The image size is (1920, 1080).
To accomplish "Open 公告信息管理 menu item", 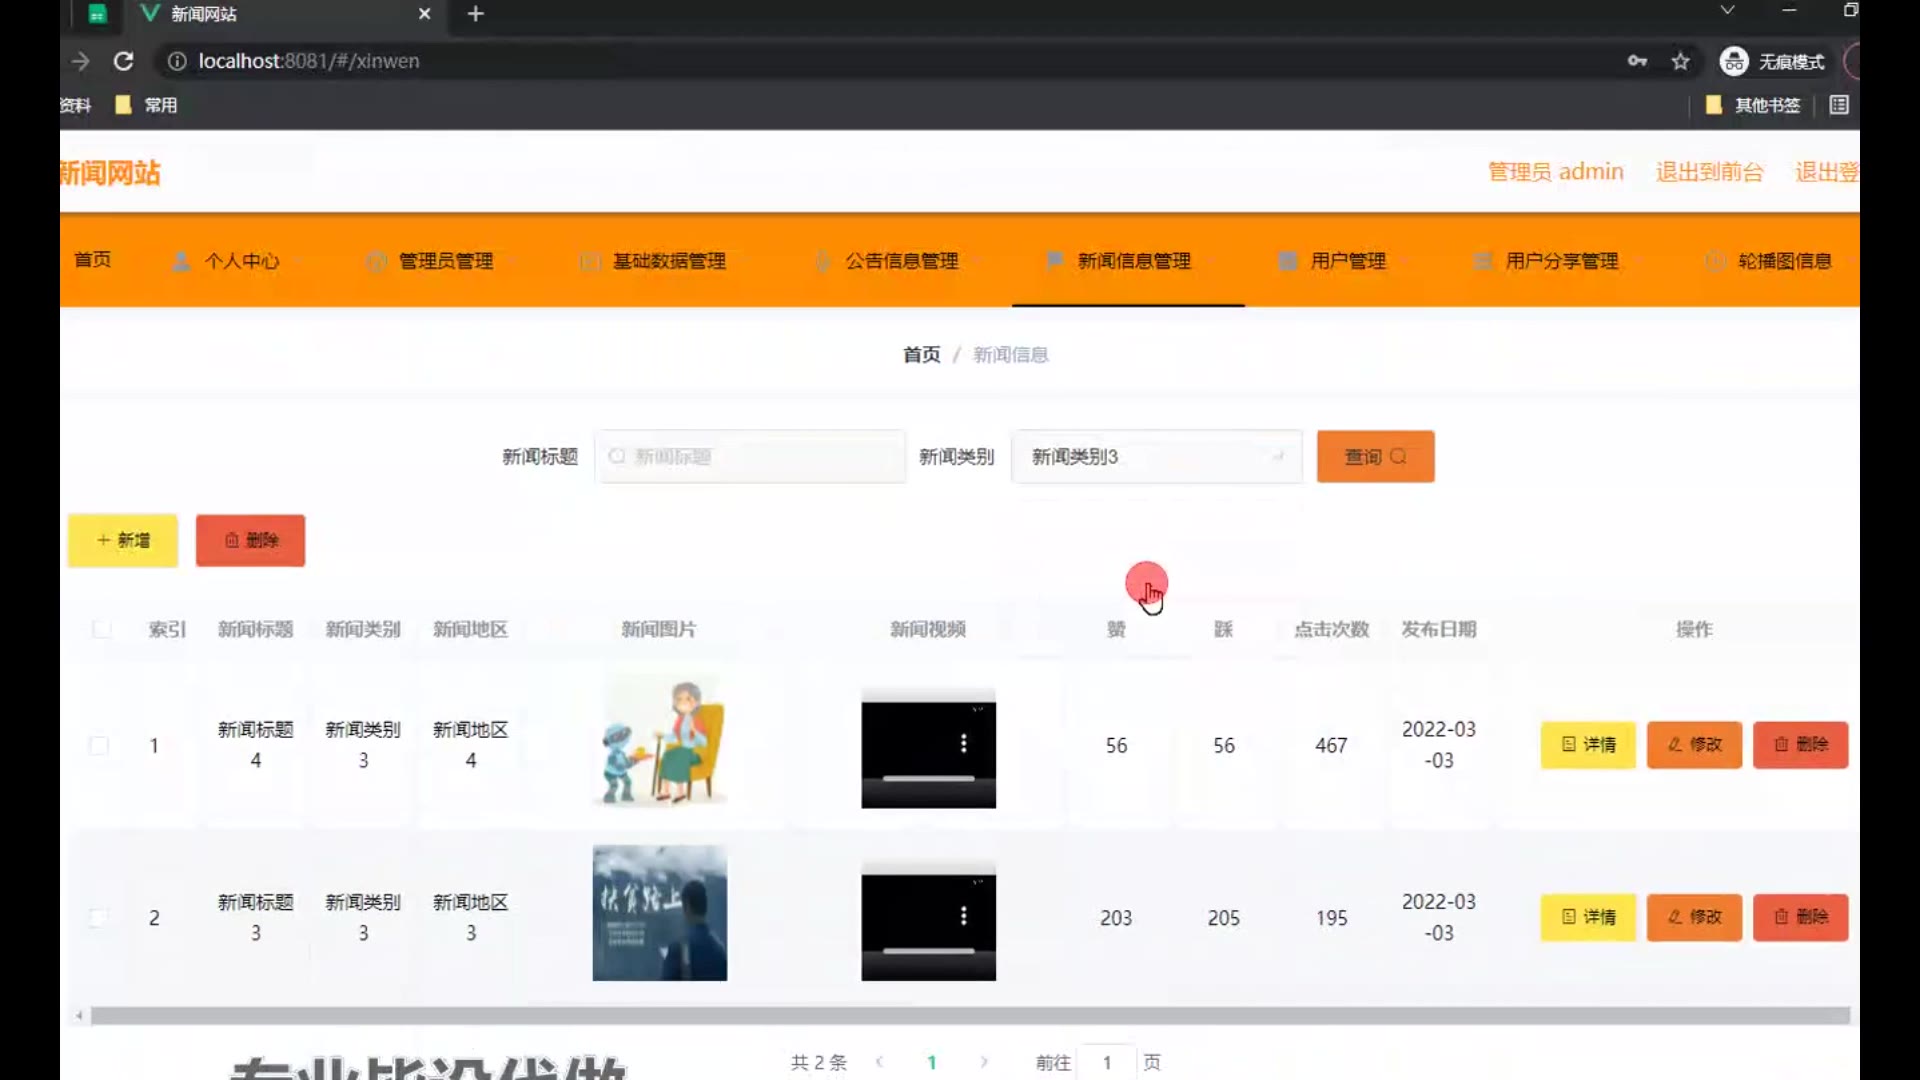I will click(x=900, y=261).
